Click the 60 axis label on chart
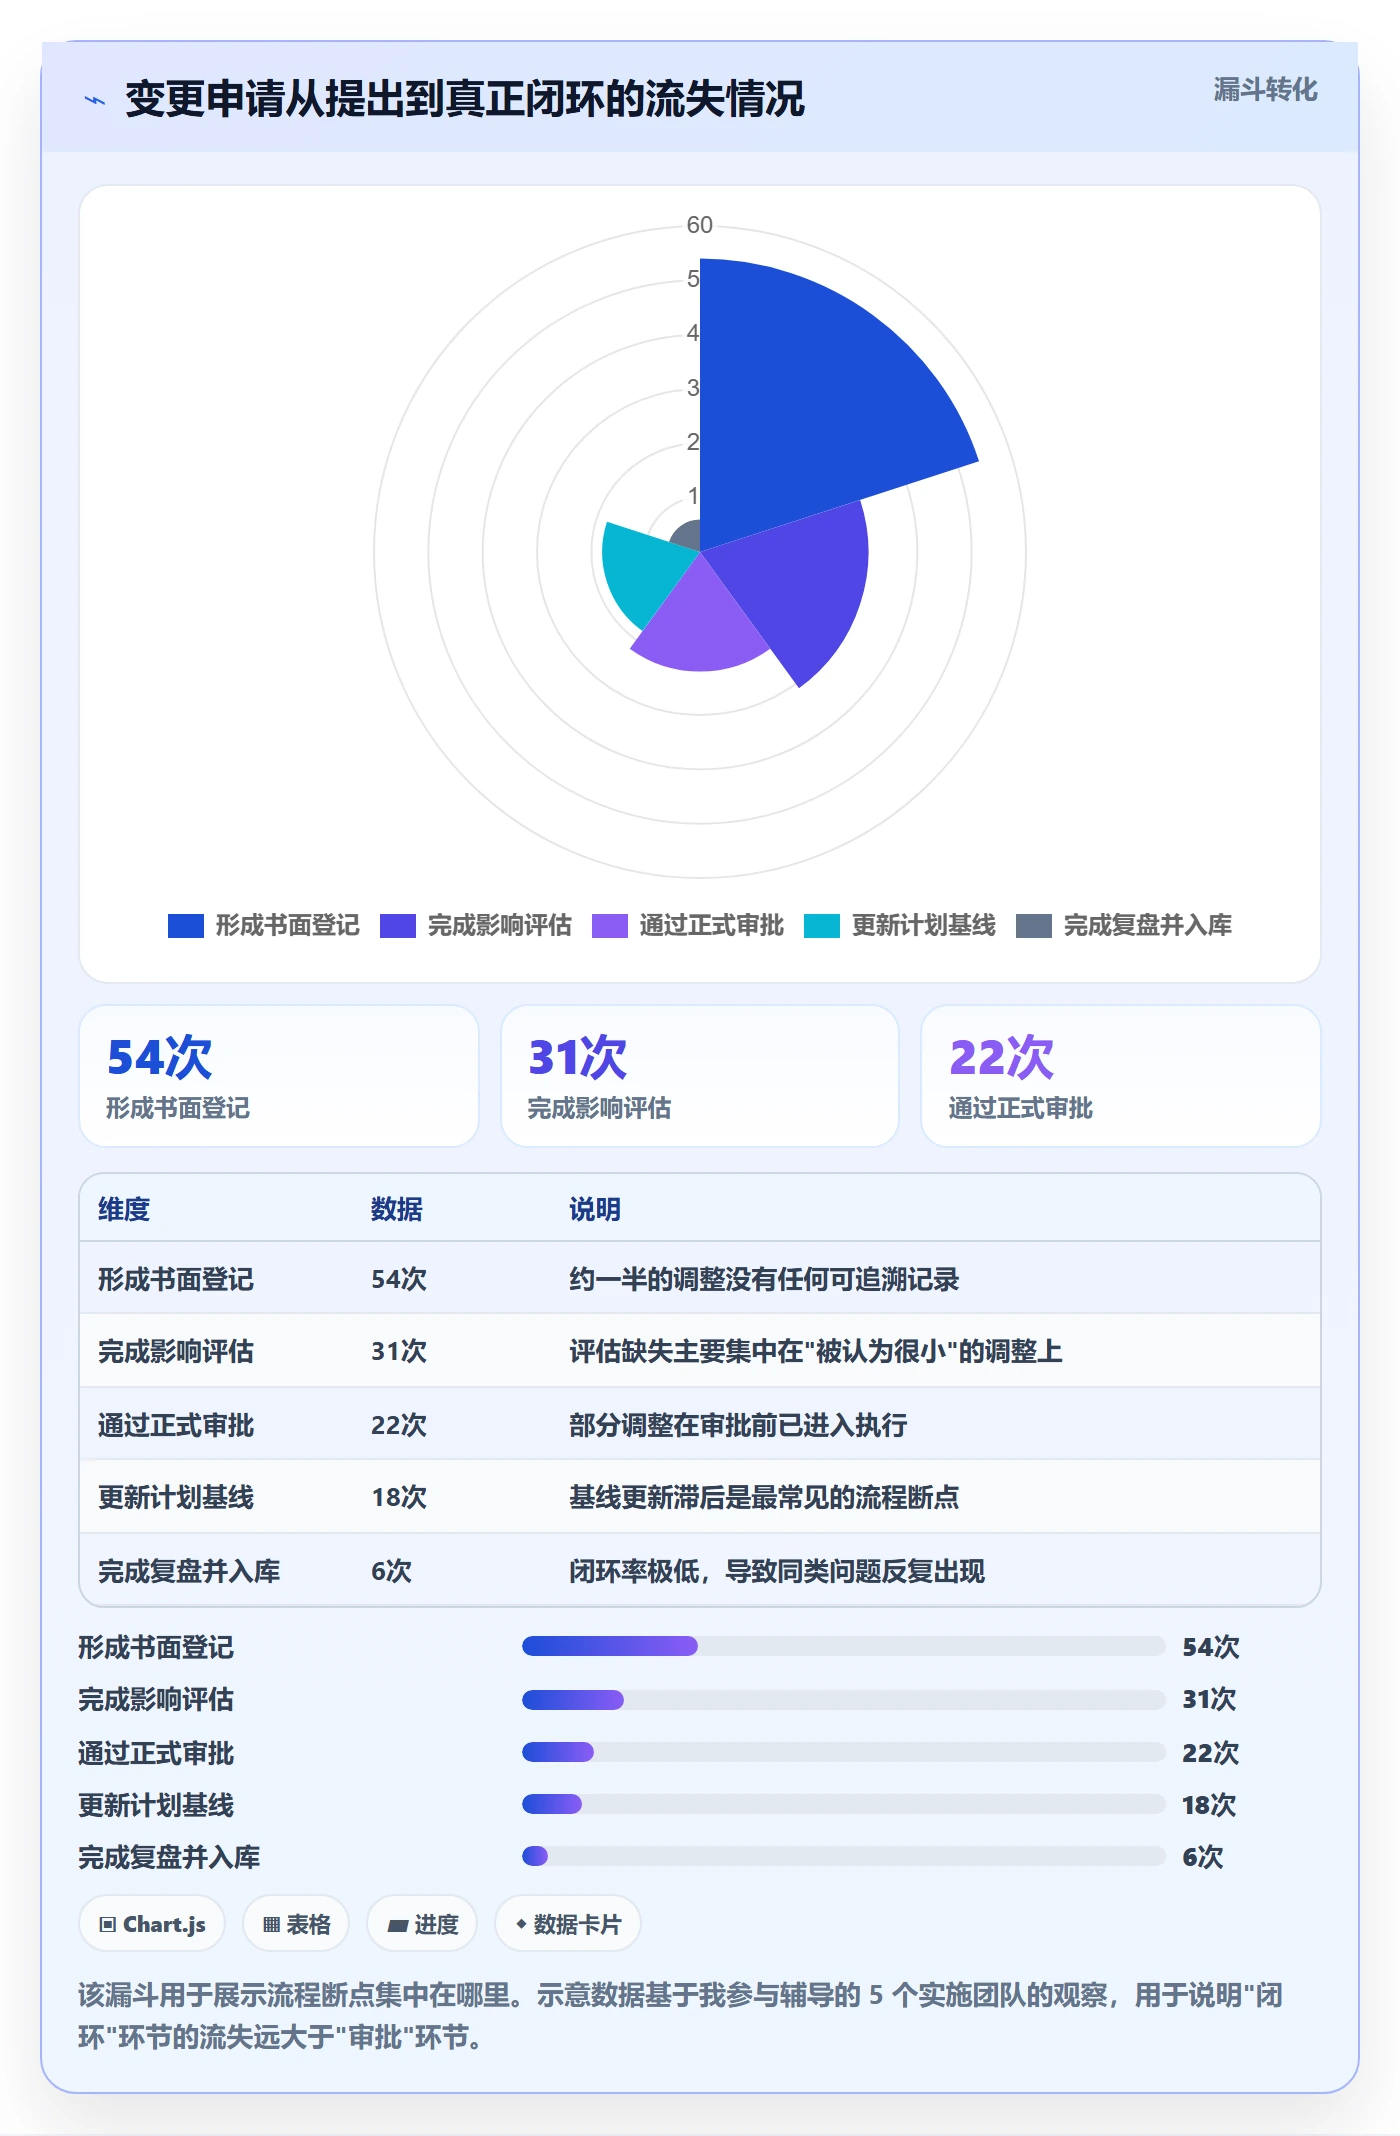This screenshot has height=2136, width=1400. tap(700, 225)
